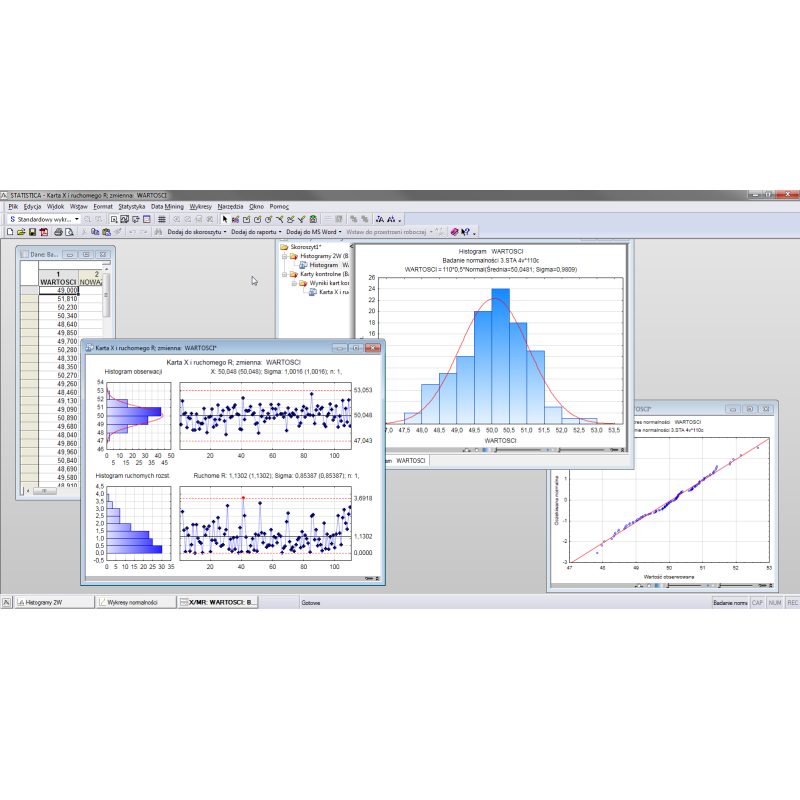800x800 pixels.
Task: Select the WARTOSCI column header in spreadsheet
Action: coord(58,282)
